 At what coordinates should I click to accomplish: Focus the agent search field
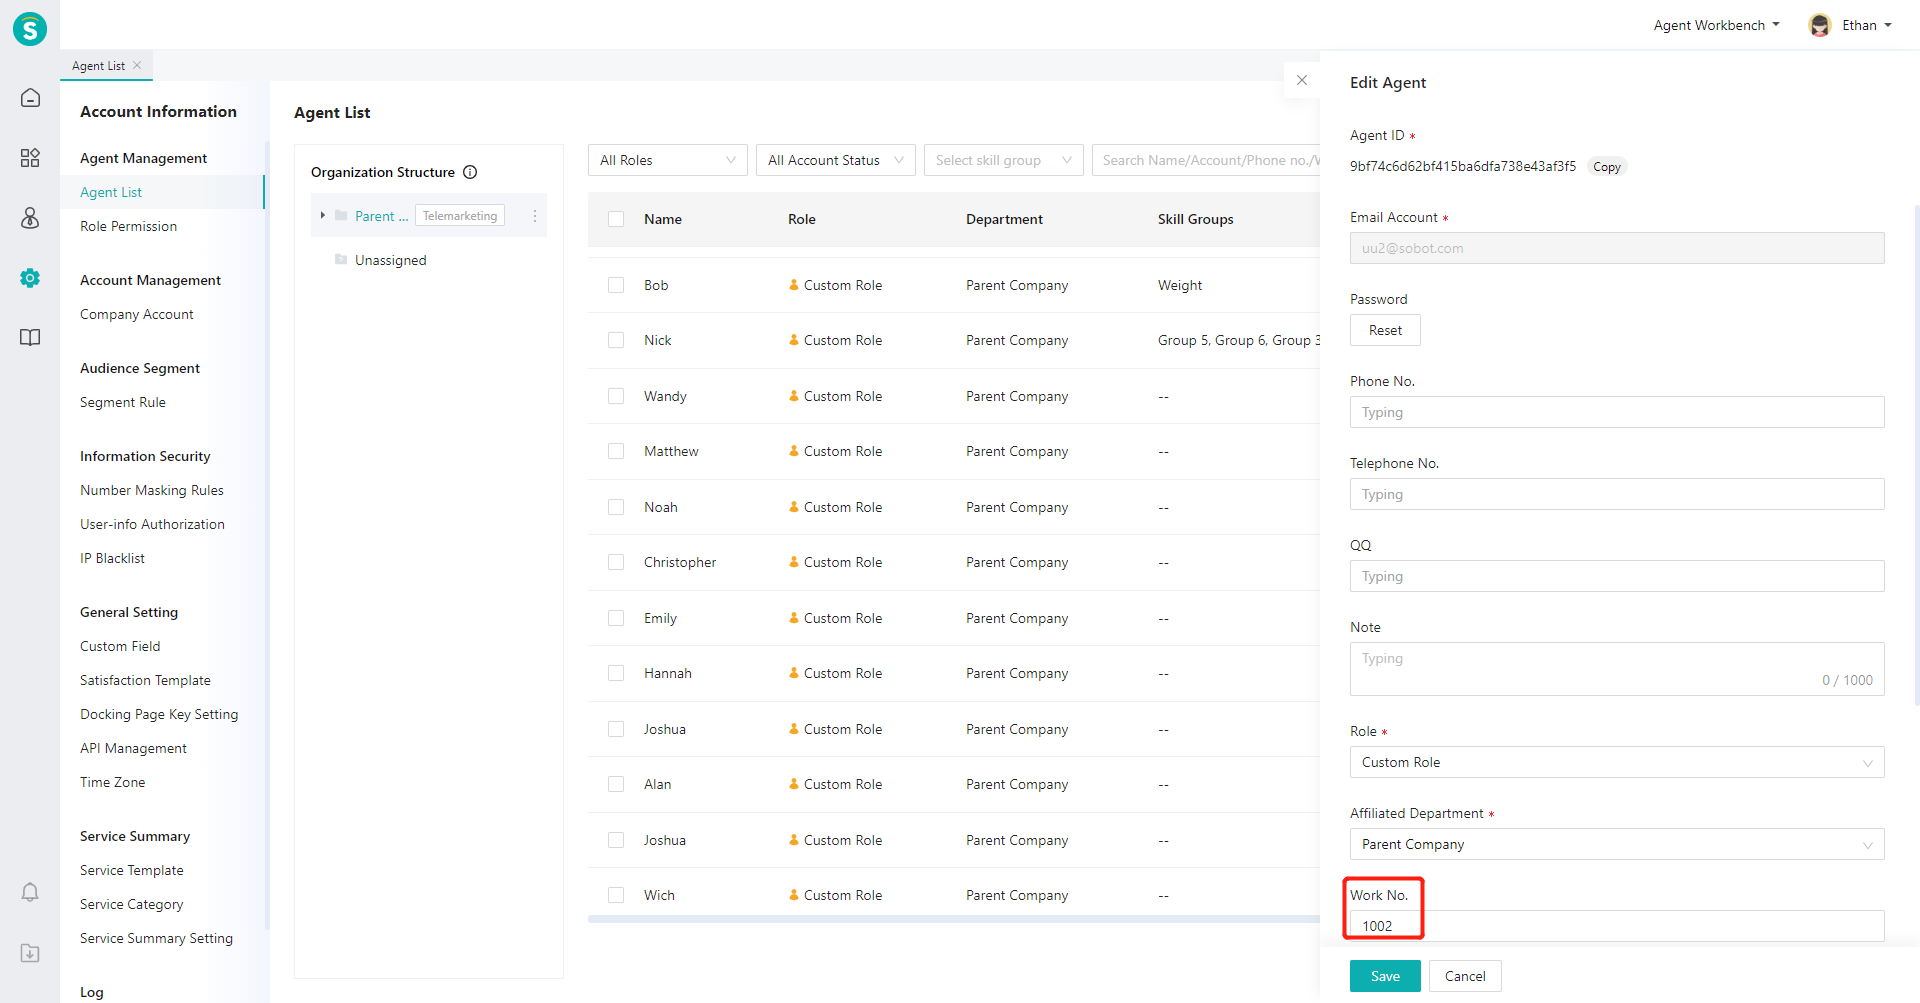tap(1206, 160)
